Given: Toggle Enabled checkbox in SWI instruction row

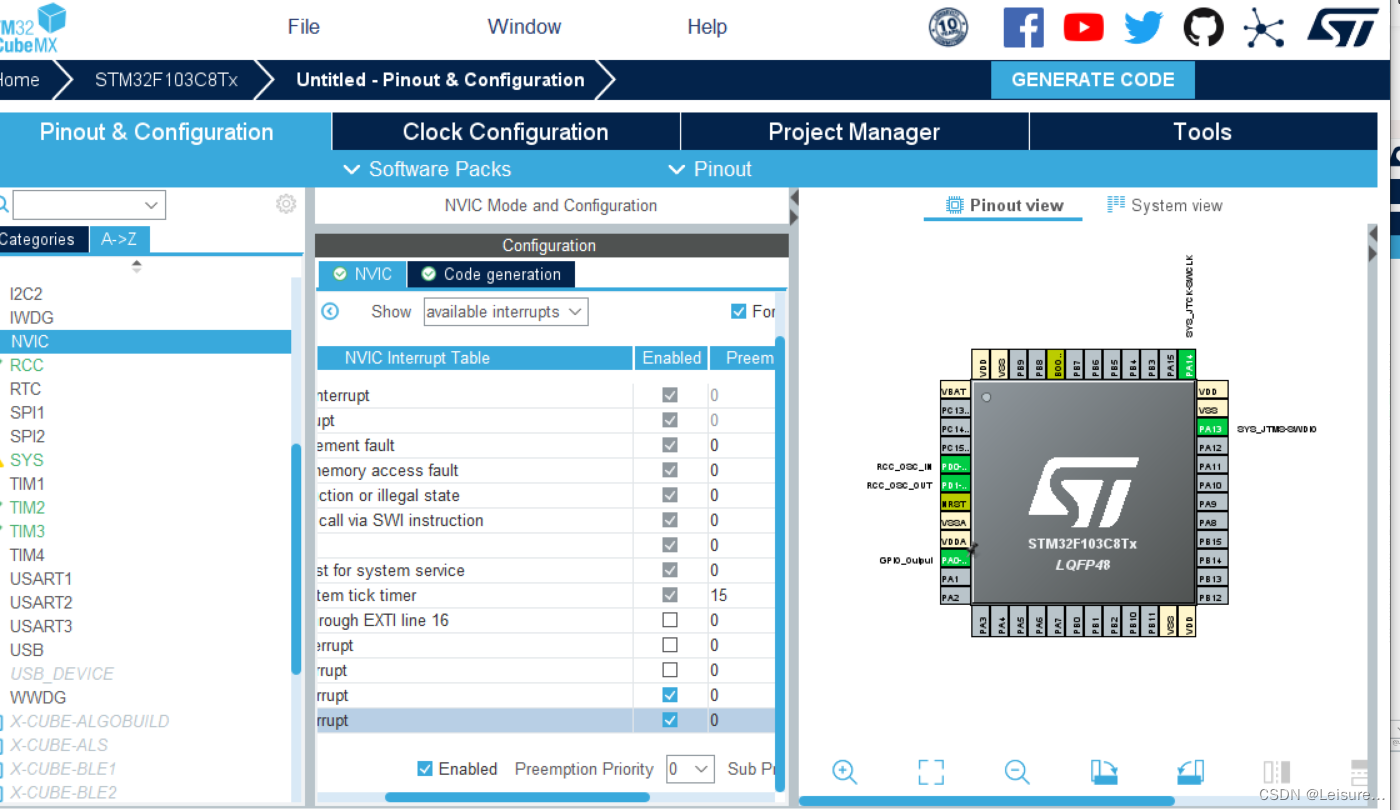Looking at the screenshot, I should (x=670, y=520).
